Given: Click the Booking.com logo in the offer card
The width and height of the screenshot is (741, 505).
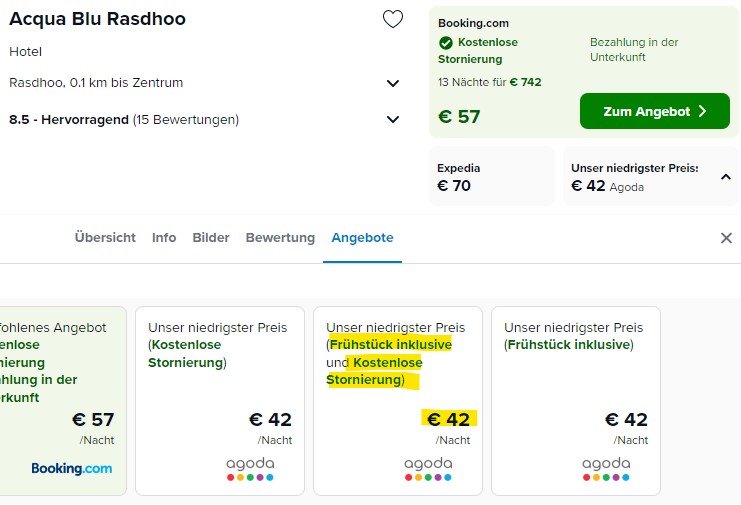Looking at the screenshot, I should [x=72, y=469].
